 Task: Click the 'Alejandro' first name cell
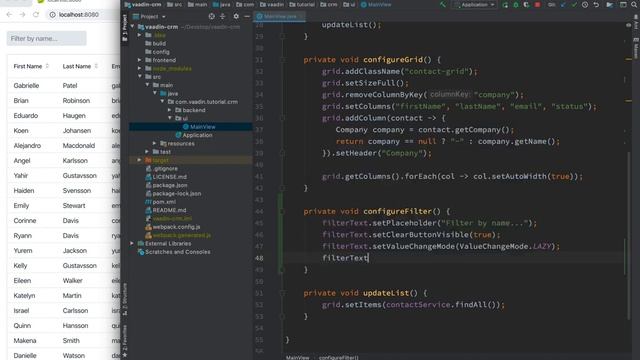[27, 145]
